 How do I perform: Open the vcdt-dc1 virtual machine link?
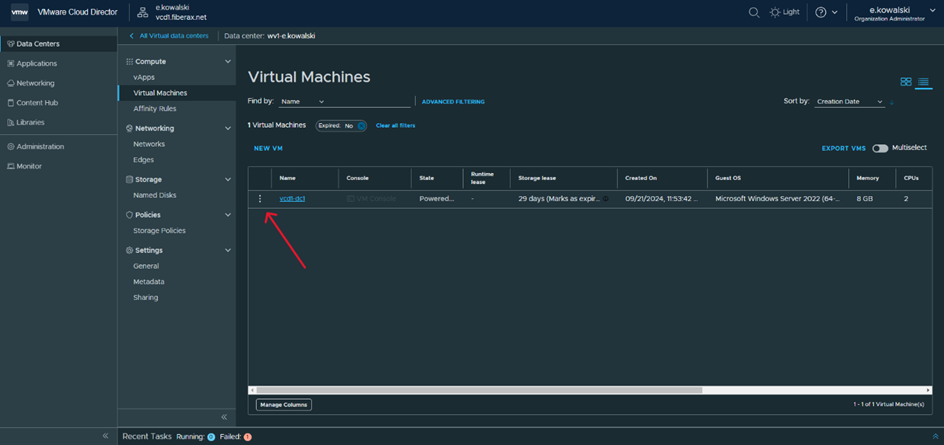pyautogui.click(x=292, y=199)
